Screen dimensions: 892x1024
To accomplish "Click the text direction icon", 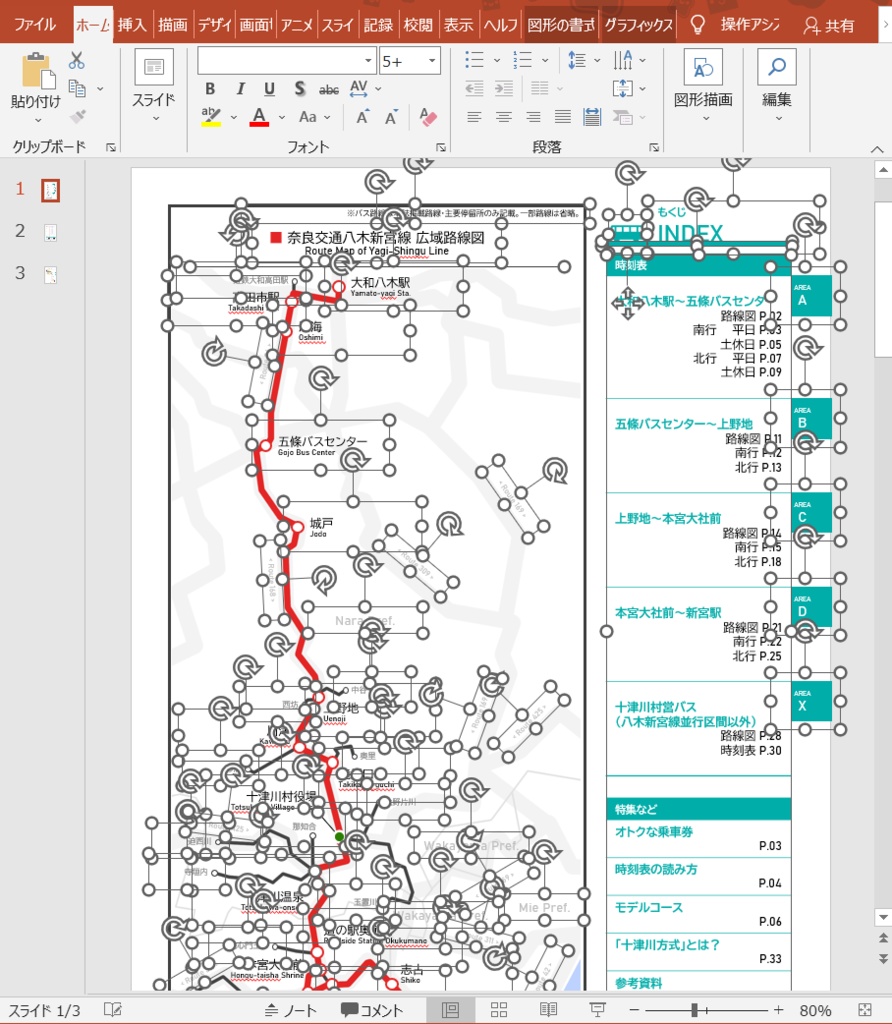I will 622,60.
